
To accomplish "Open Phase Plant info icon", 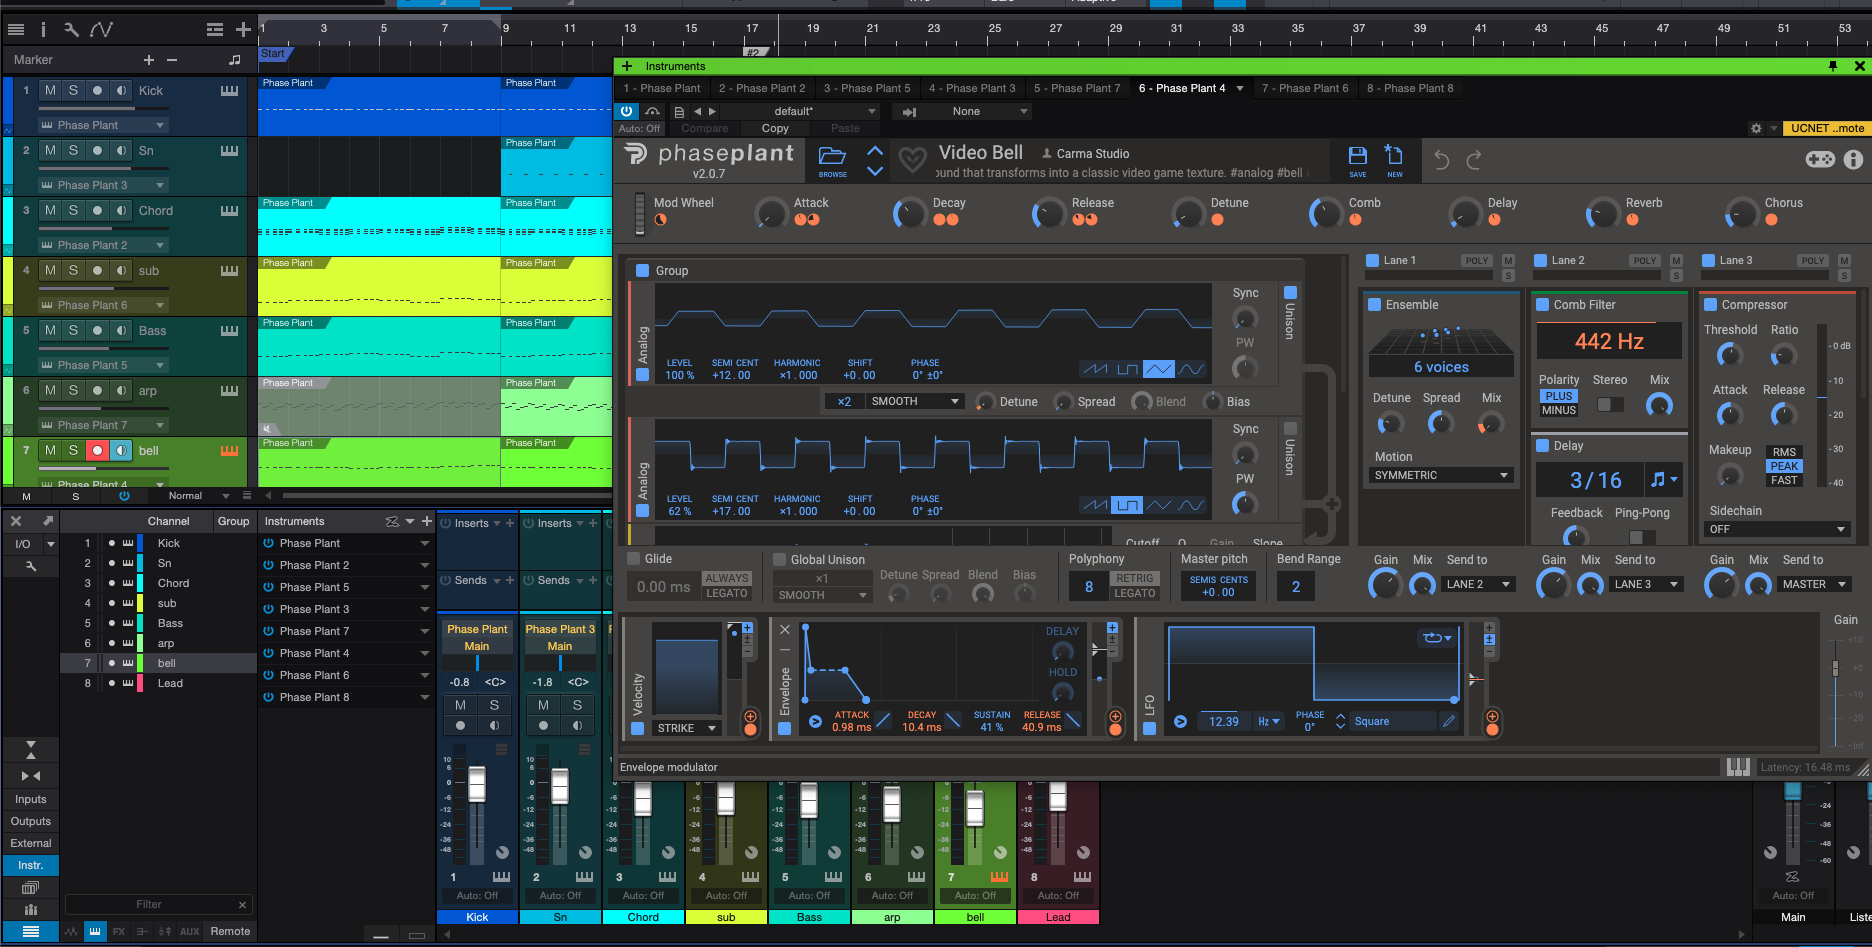I will tap(1853, 159).
